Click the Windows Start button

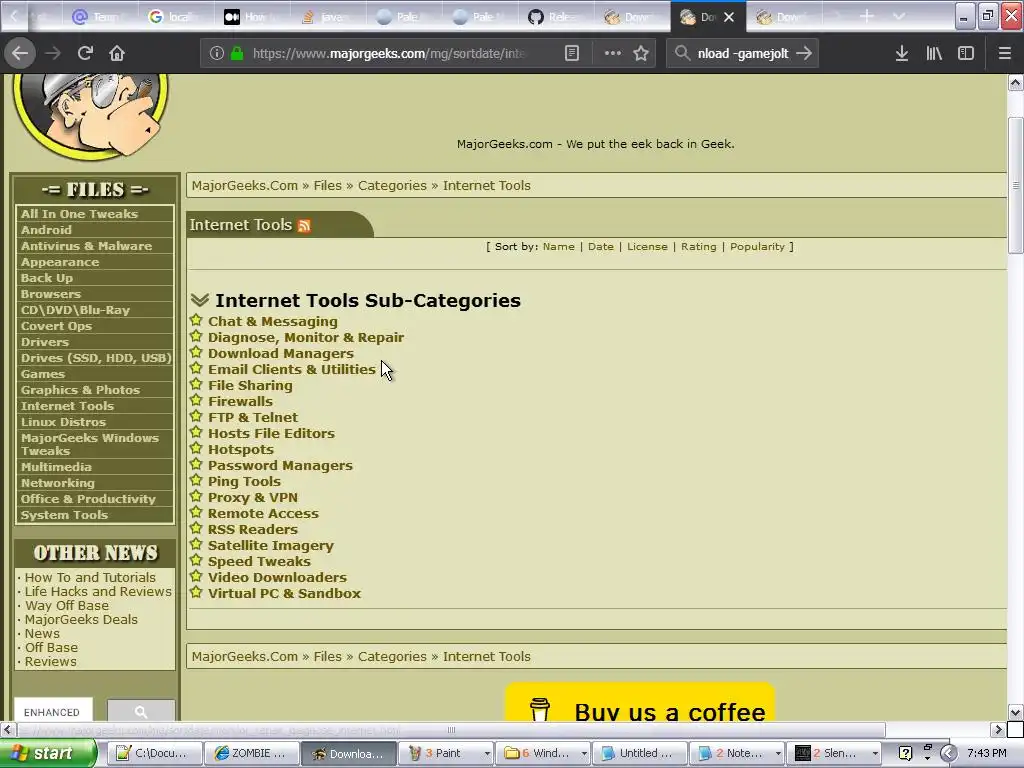[x=48, y=753]
